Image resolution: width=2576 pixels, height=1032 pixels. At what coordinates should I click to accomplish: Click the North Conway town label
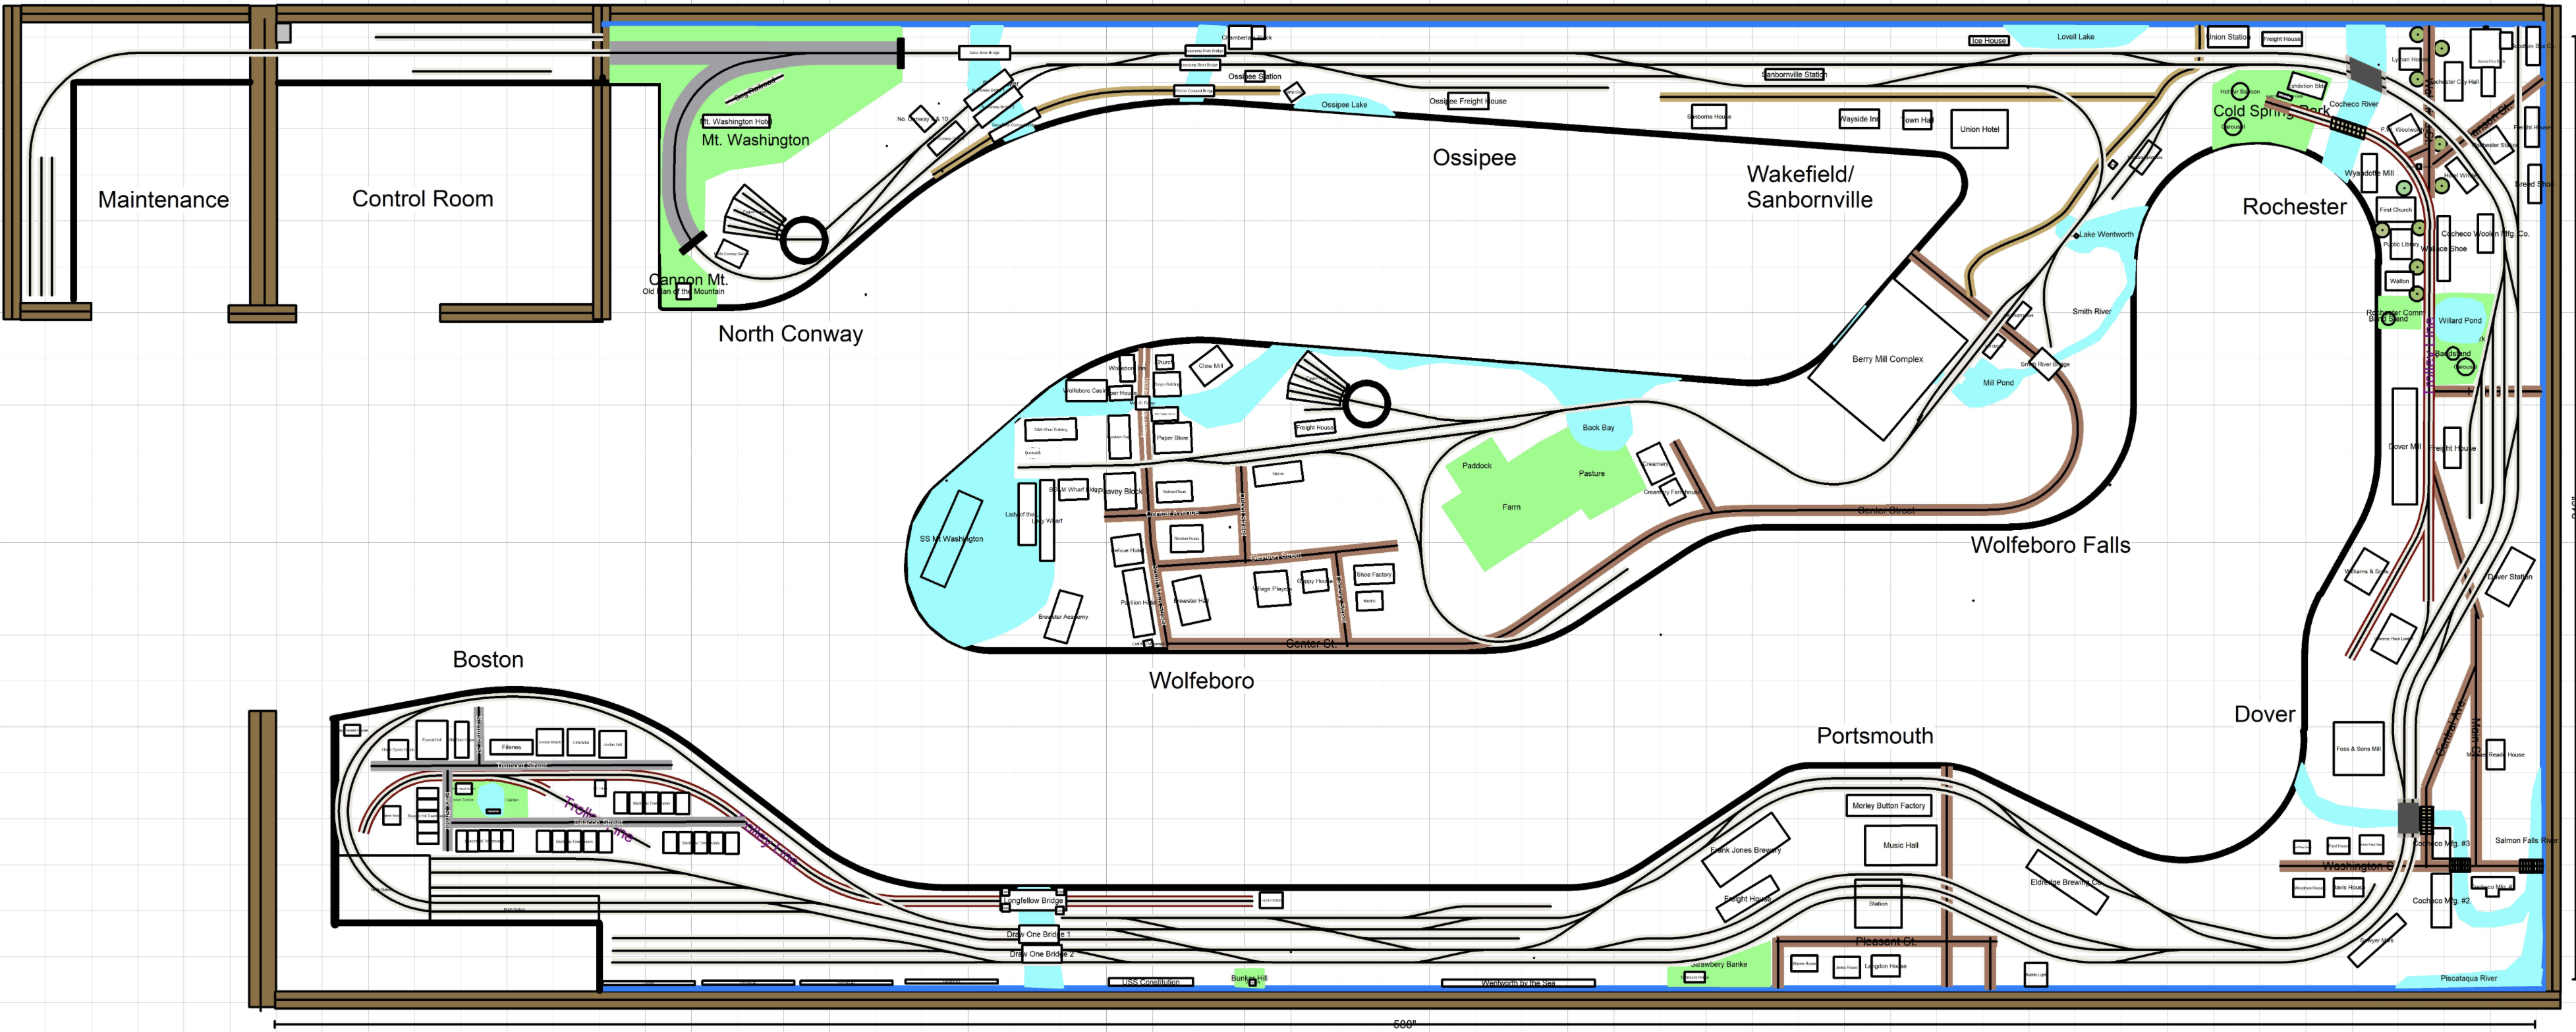click(790, 334)
